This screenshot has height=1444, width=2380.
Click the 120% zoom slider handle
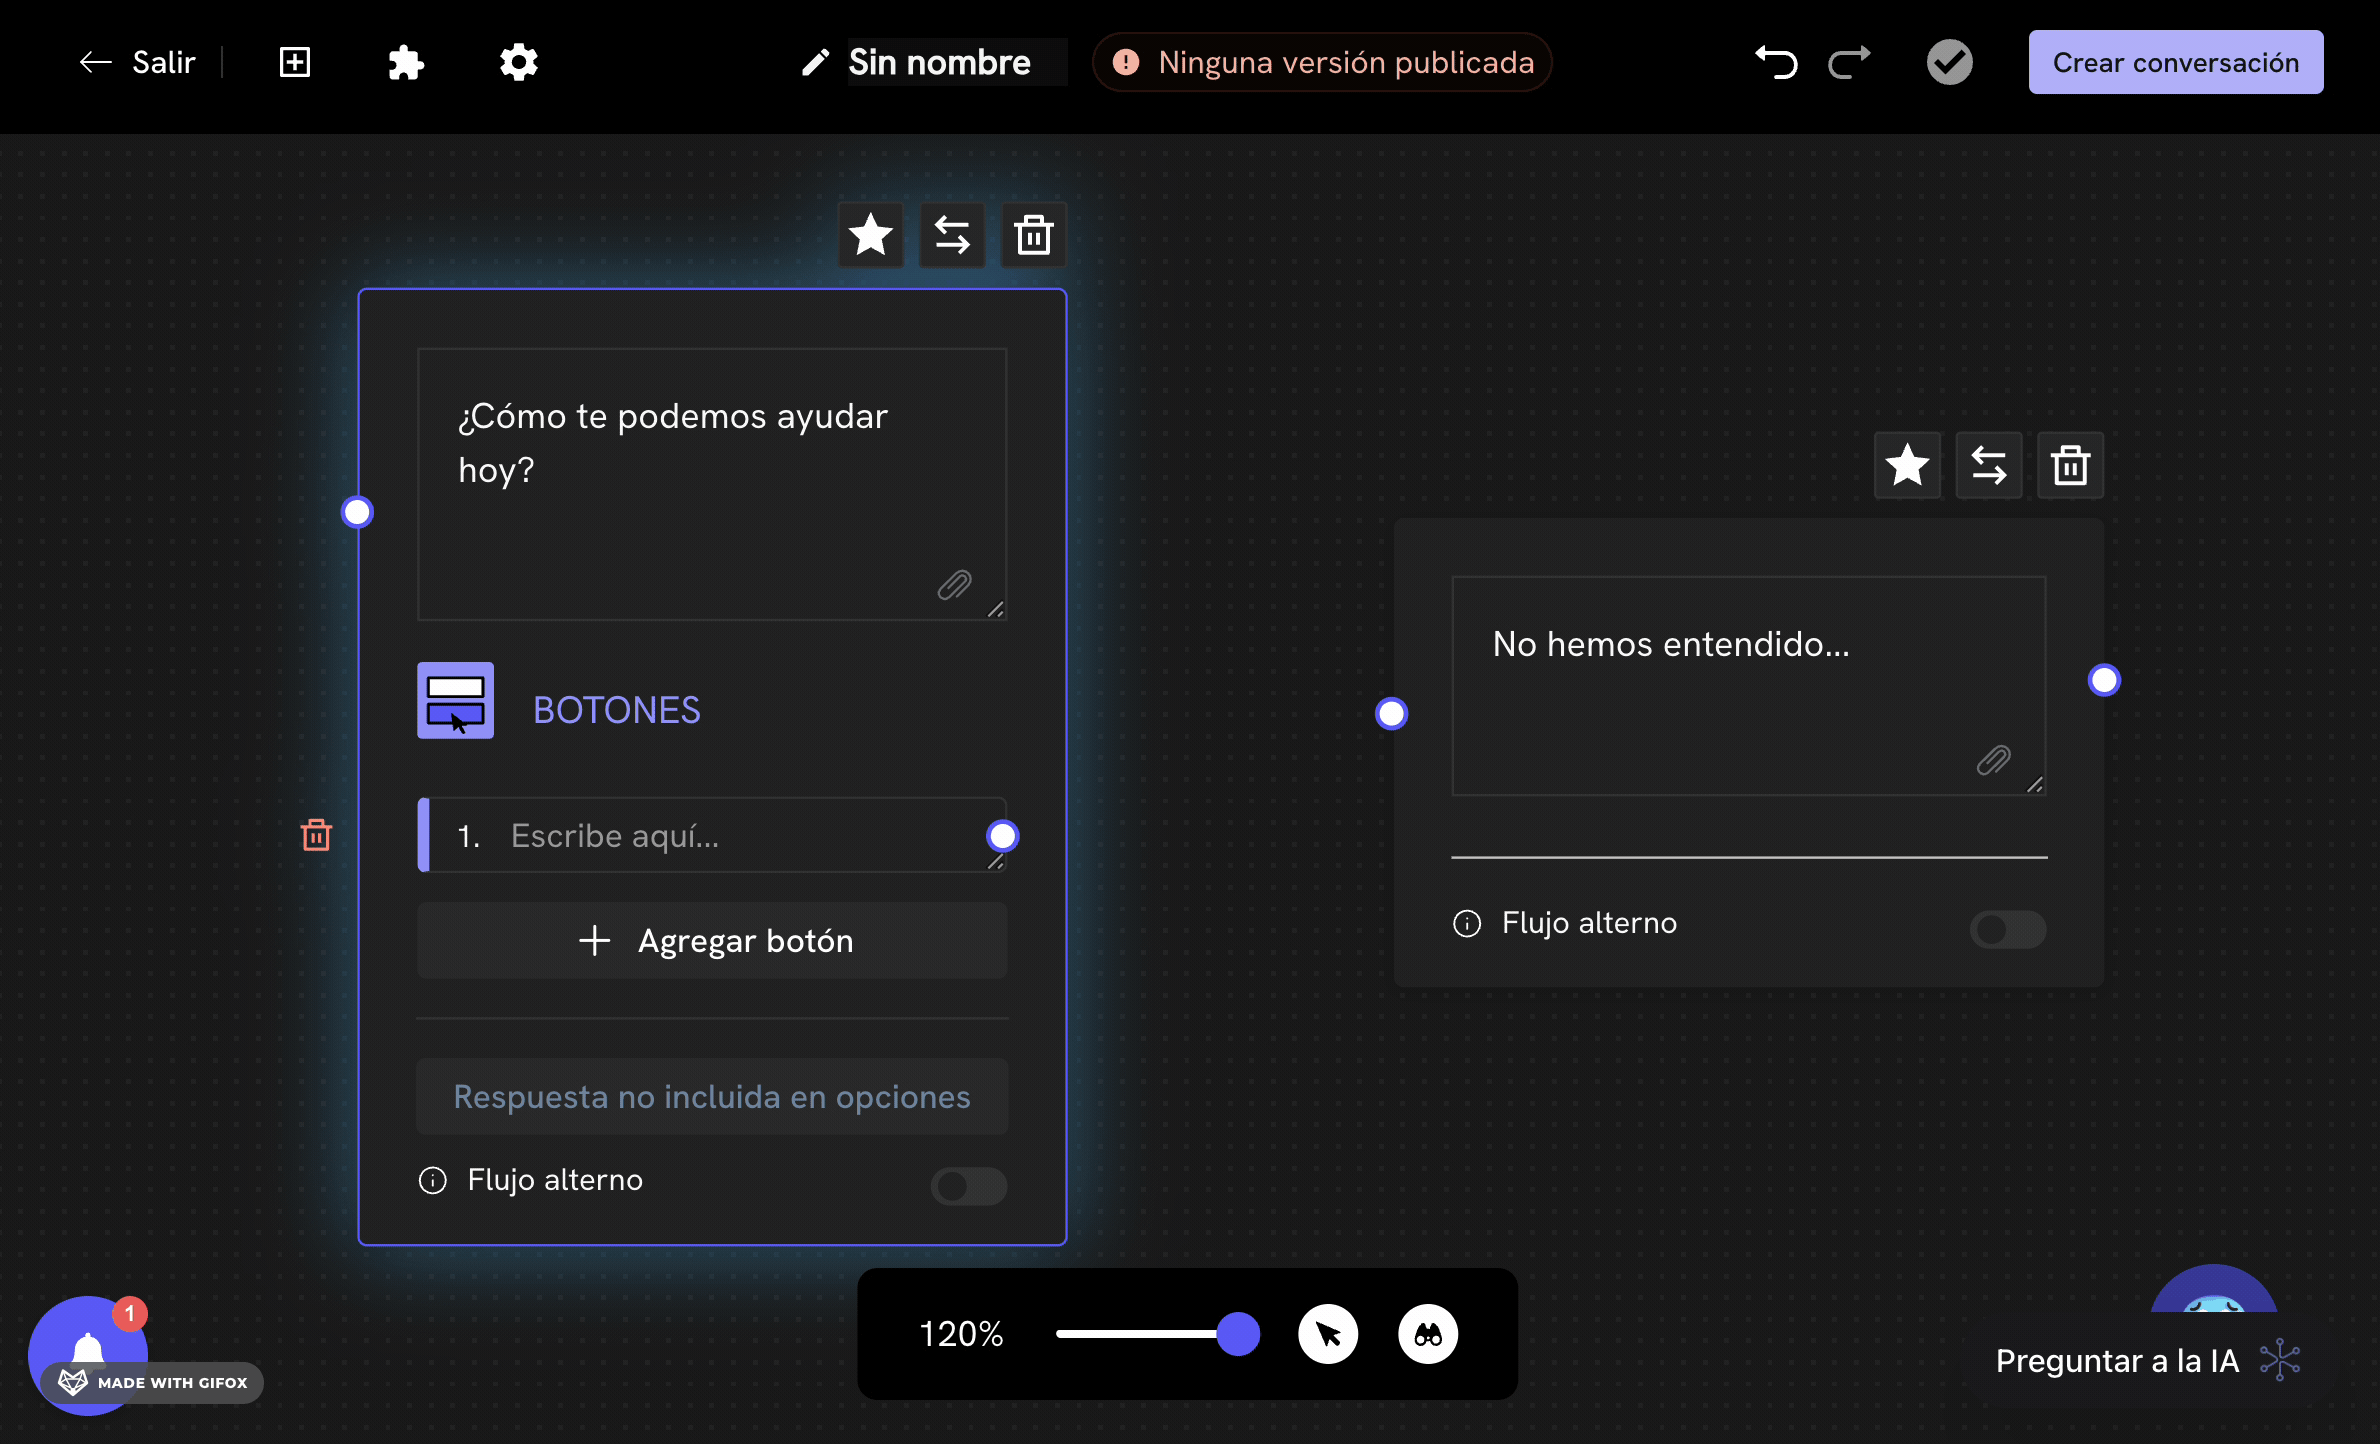click(x=1238, y=1334)
